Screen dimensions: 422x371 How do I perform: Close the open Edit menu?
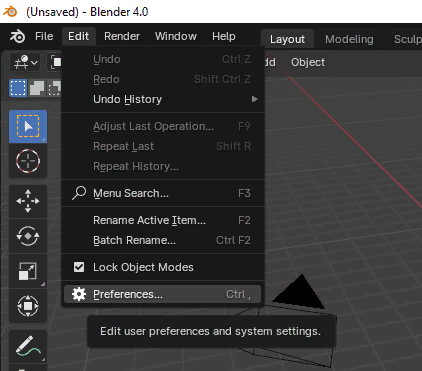[79, 36]
